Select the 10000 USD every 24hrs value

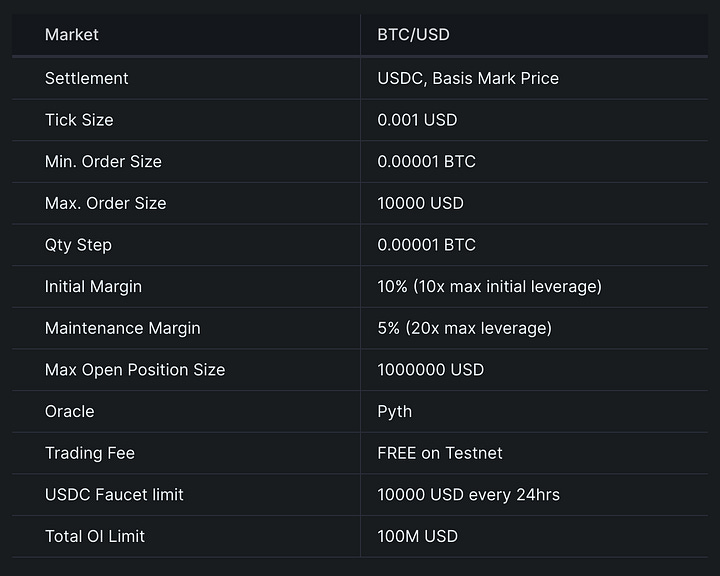point(468,495)
